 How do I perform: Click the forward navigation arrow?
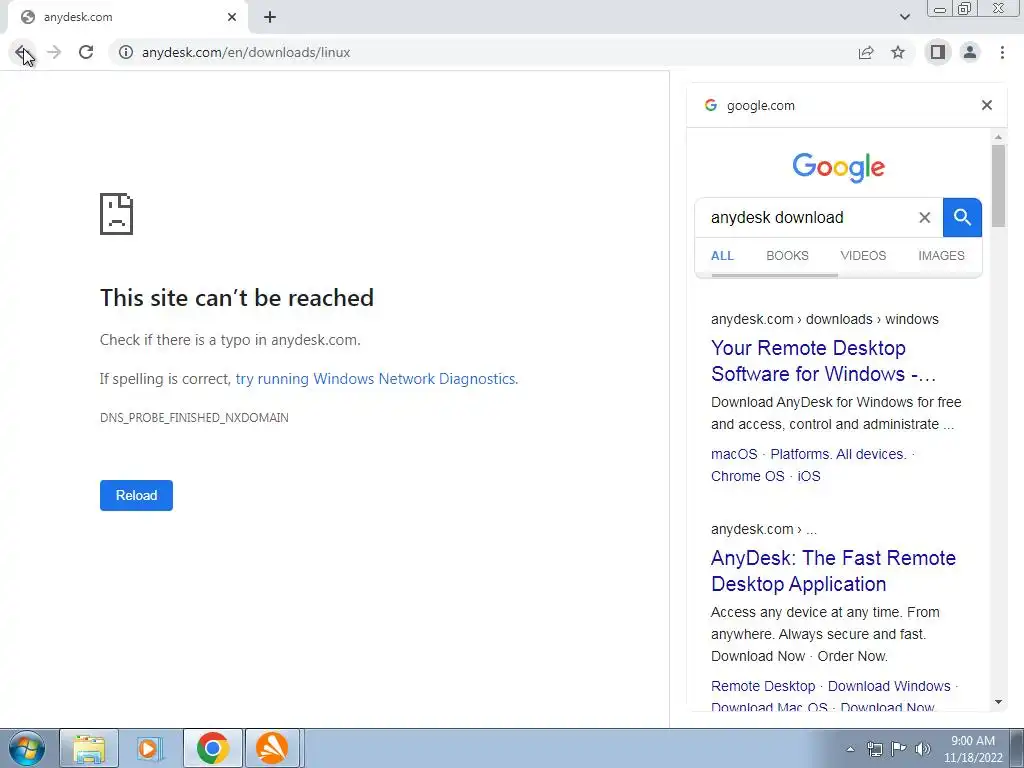[x=54, y=52]
